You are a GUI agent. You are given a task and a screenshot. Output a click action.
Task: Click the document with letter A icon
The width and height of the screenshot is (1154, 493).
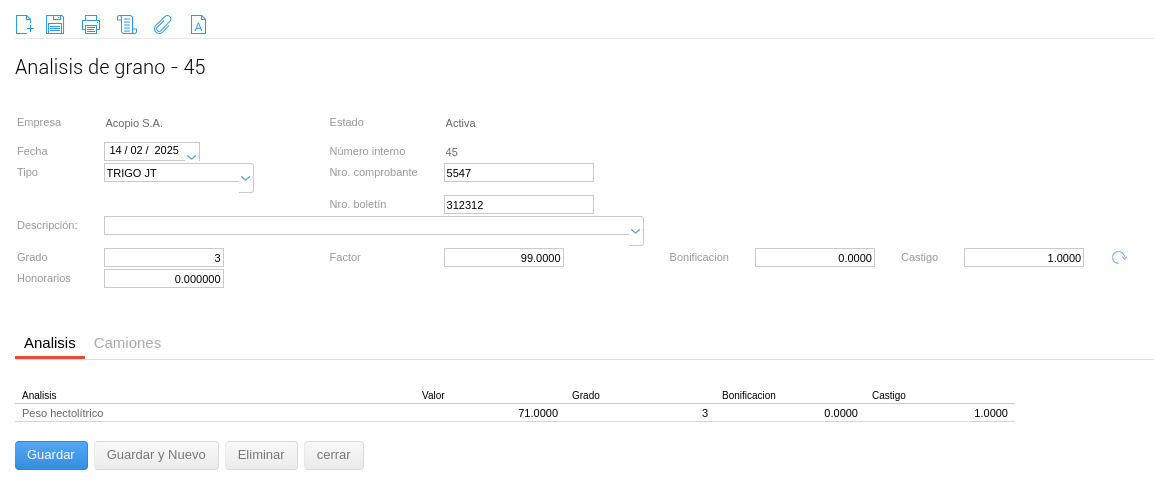point(198,24)
